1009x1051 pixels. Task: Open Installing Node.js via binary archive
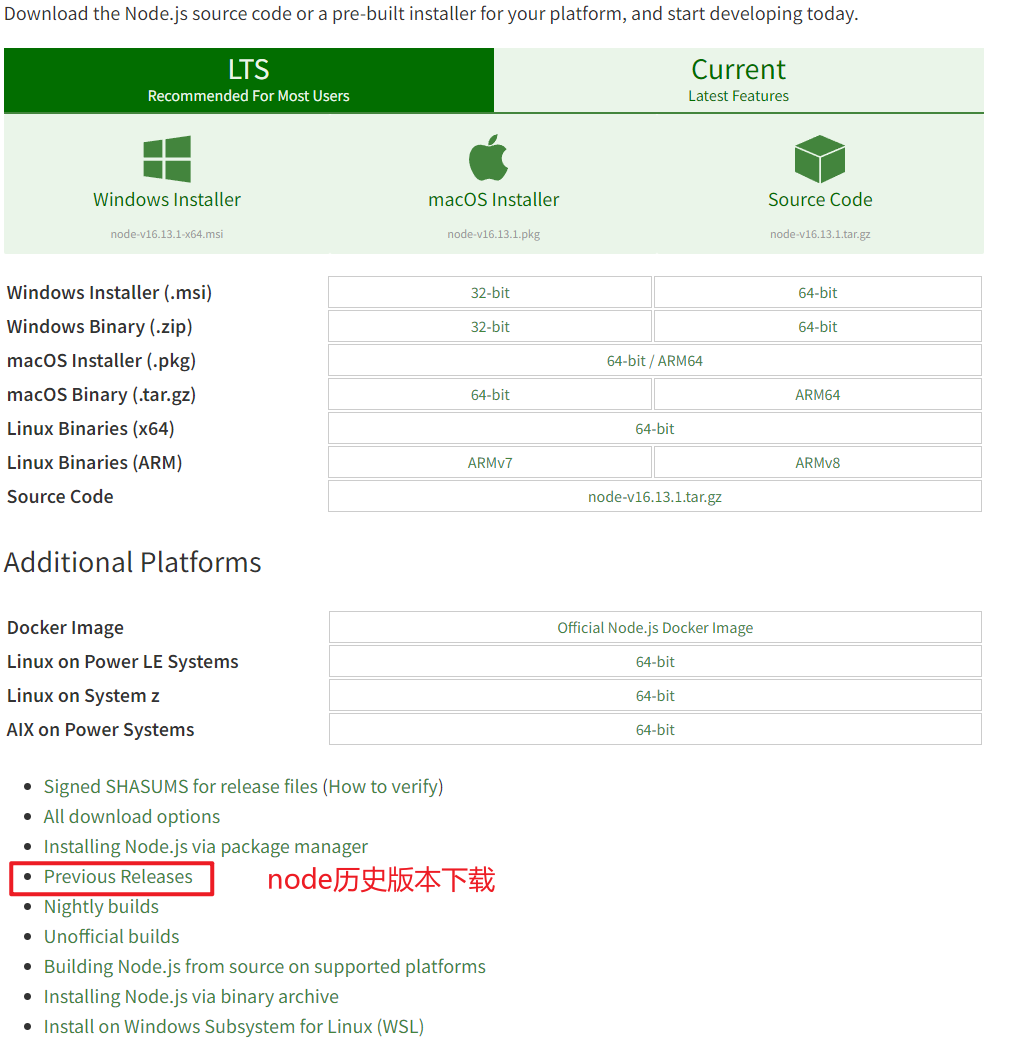coord(191,997)
